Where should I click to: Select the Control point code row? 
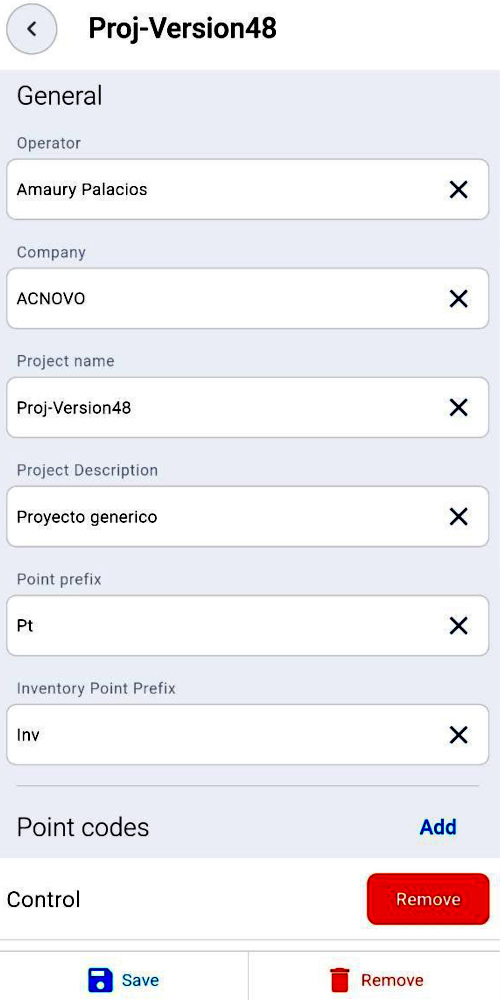(x=250, y=899)
